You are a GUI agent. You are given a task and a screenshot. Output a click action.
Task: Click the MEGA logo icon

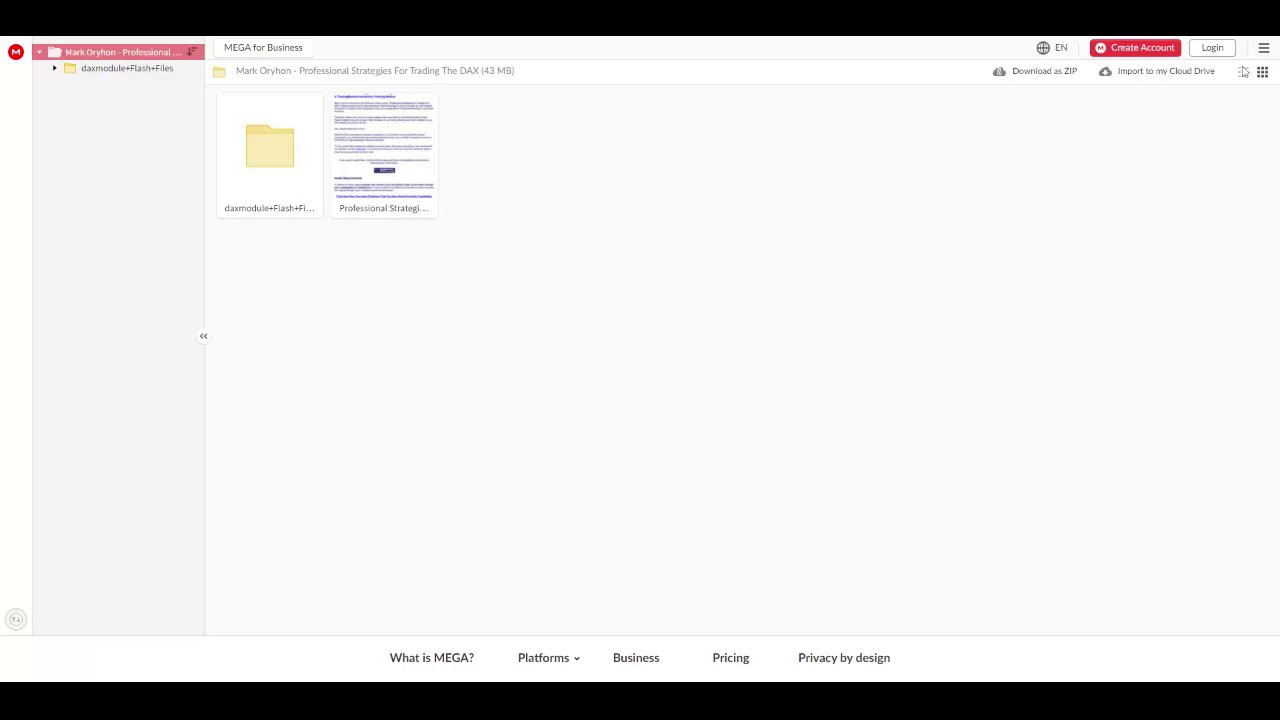[x=15, y=52]
